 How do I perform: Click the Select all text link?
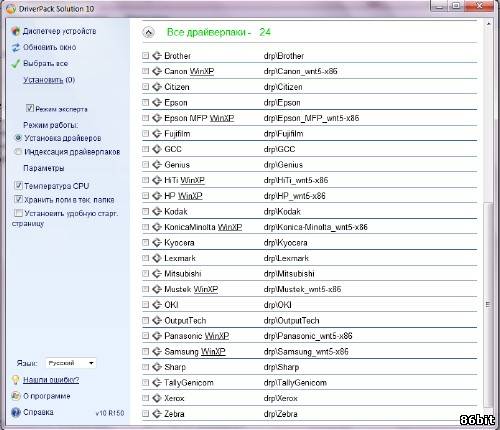45,63
